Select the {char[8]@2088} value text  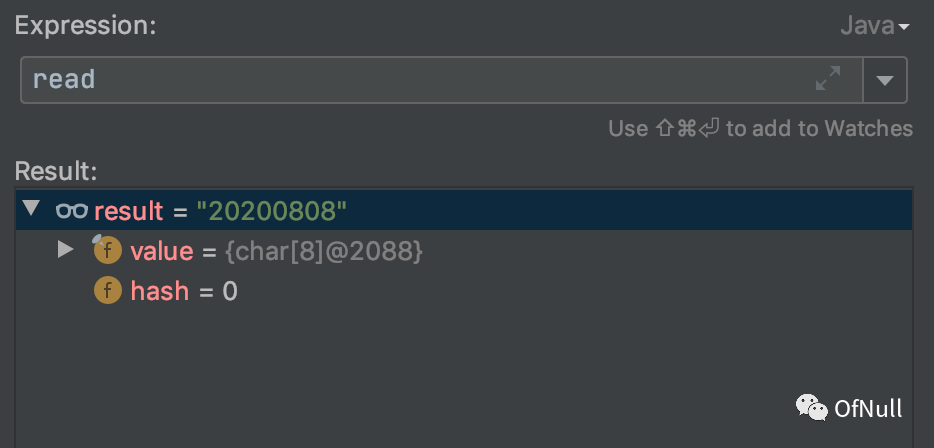tap(324, 252)
